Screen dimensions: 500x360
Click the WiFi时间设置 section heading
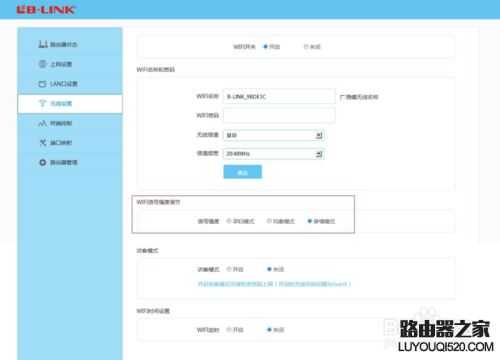tap(153, 311)
